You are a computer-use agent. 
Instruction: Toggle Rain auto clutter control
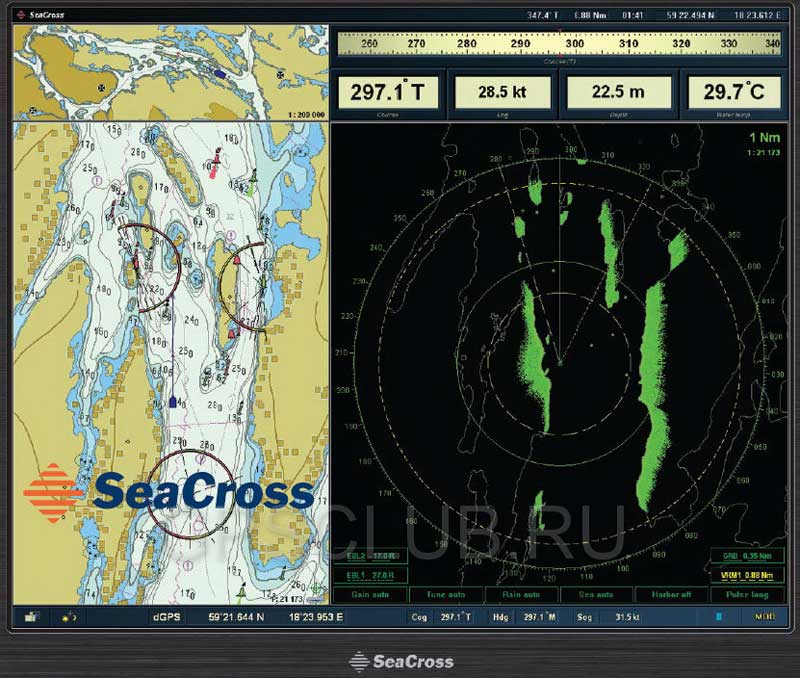521,594
